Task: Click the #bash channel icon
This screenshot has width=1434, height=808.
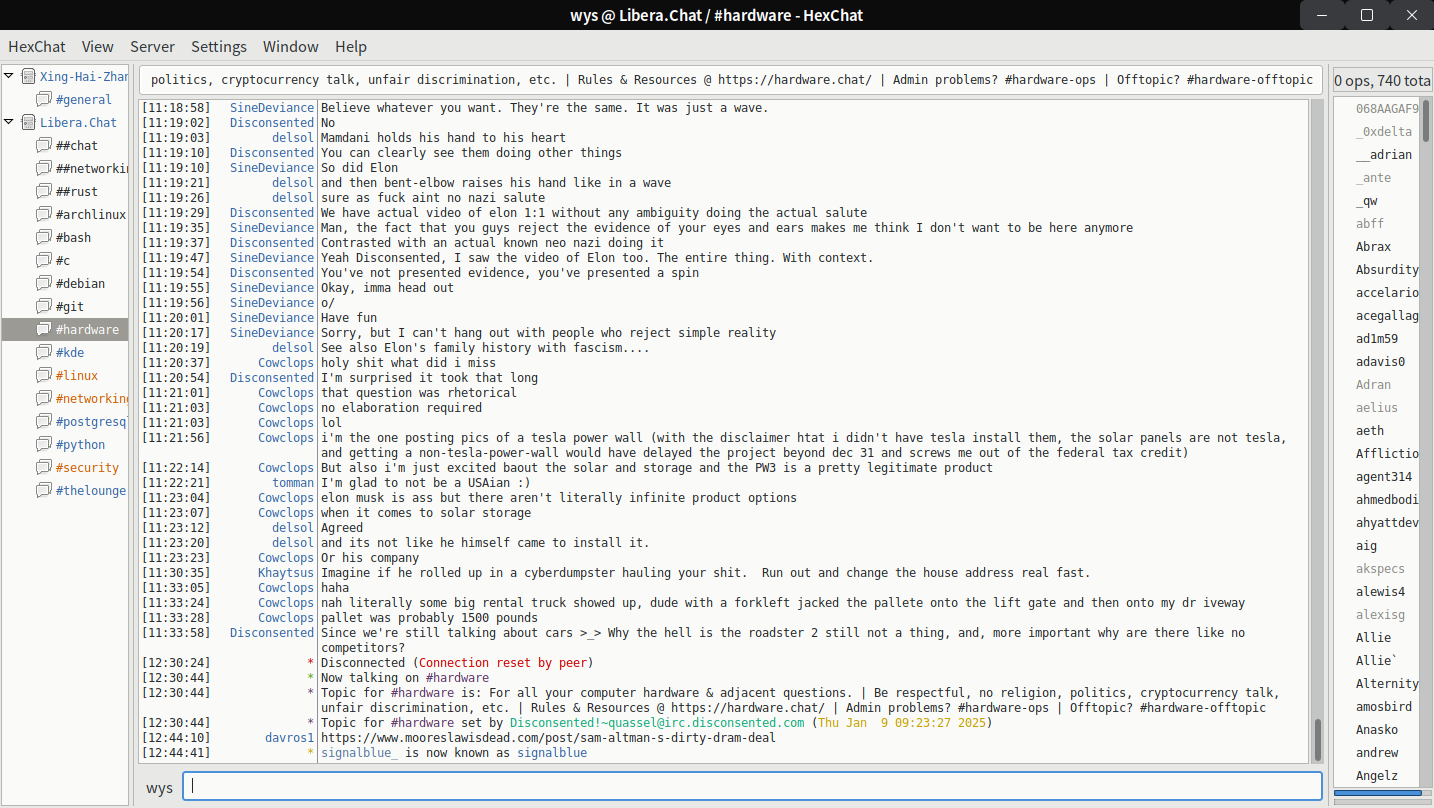Action: 44,237
